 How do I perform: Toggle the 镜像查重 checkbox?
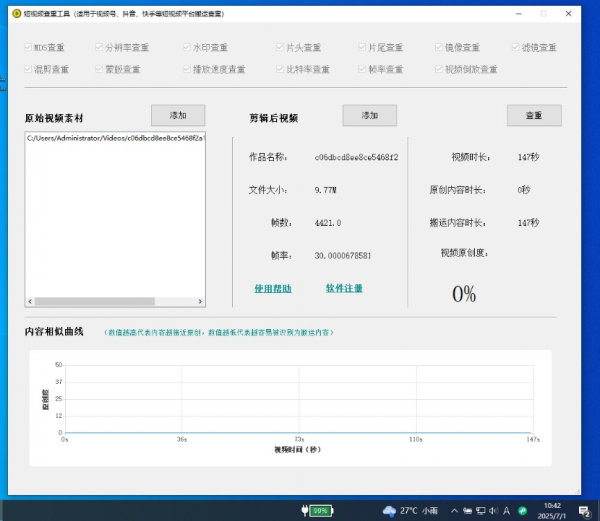click(439, 47)
